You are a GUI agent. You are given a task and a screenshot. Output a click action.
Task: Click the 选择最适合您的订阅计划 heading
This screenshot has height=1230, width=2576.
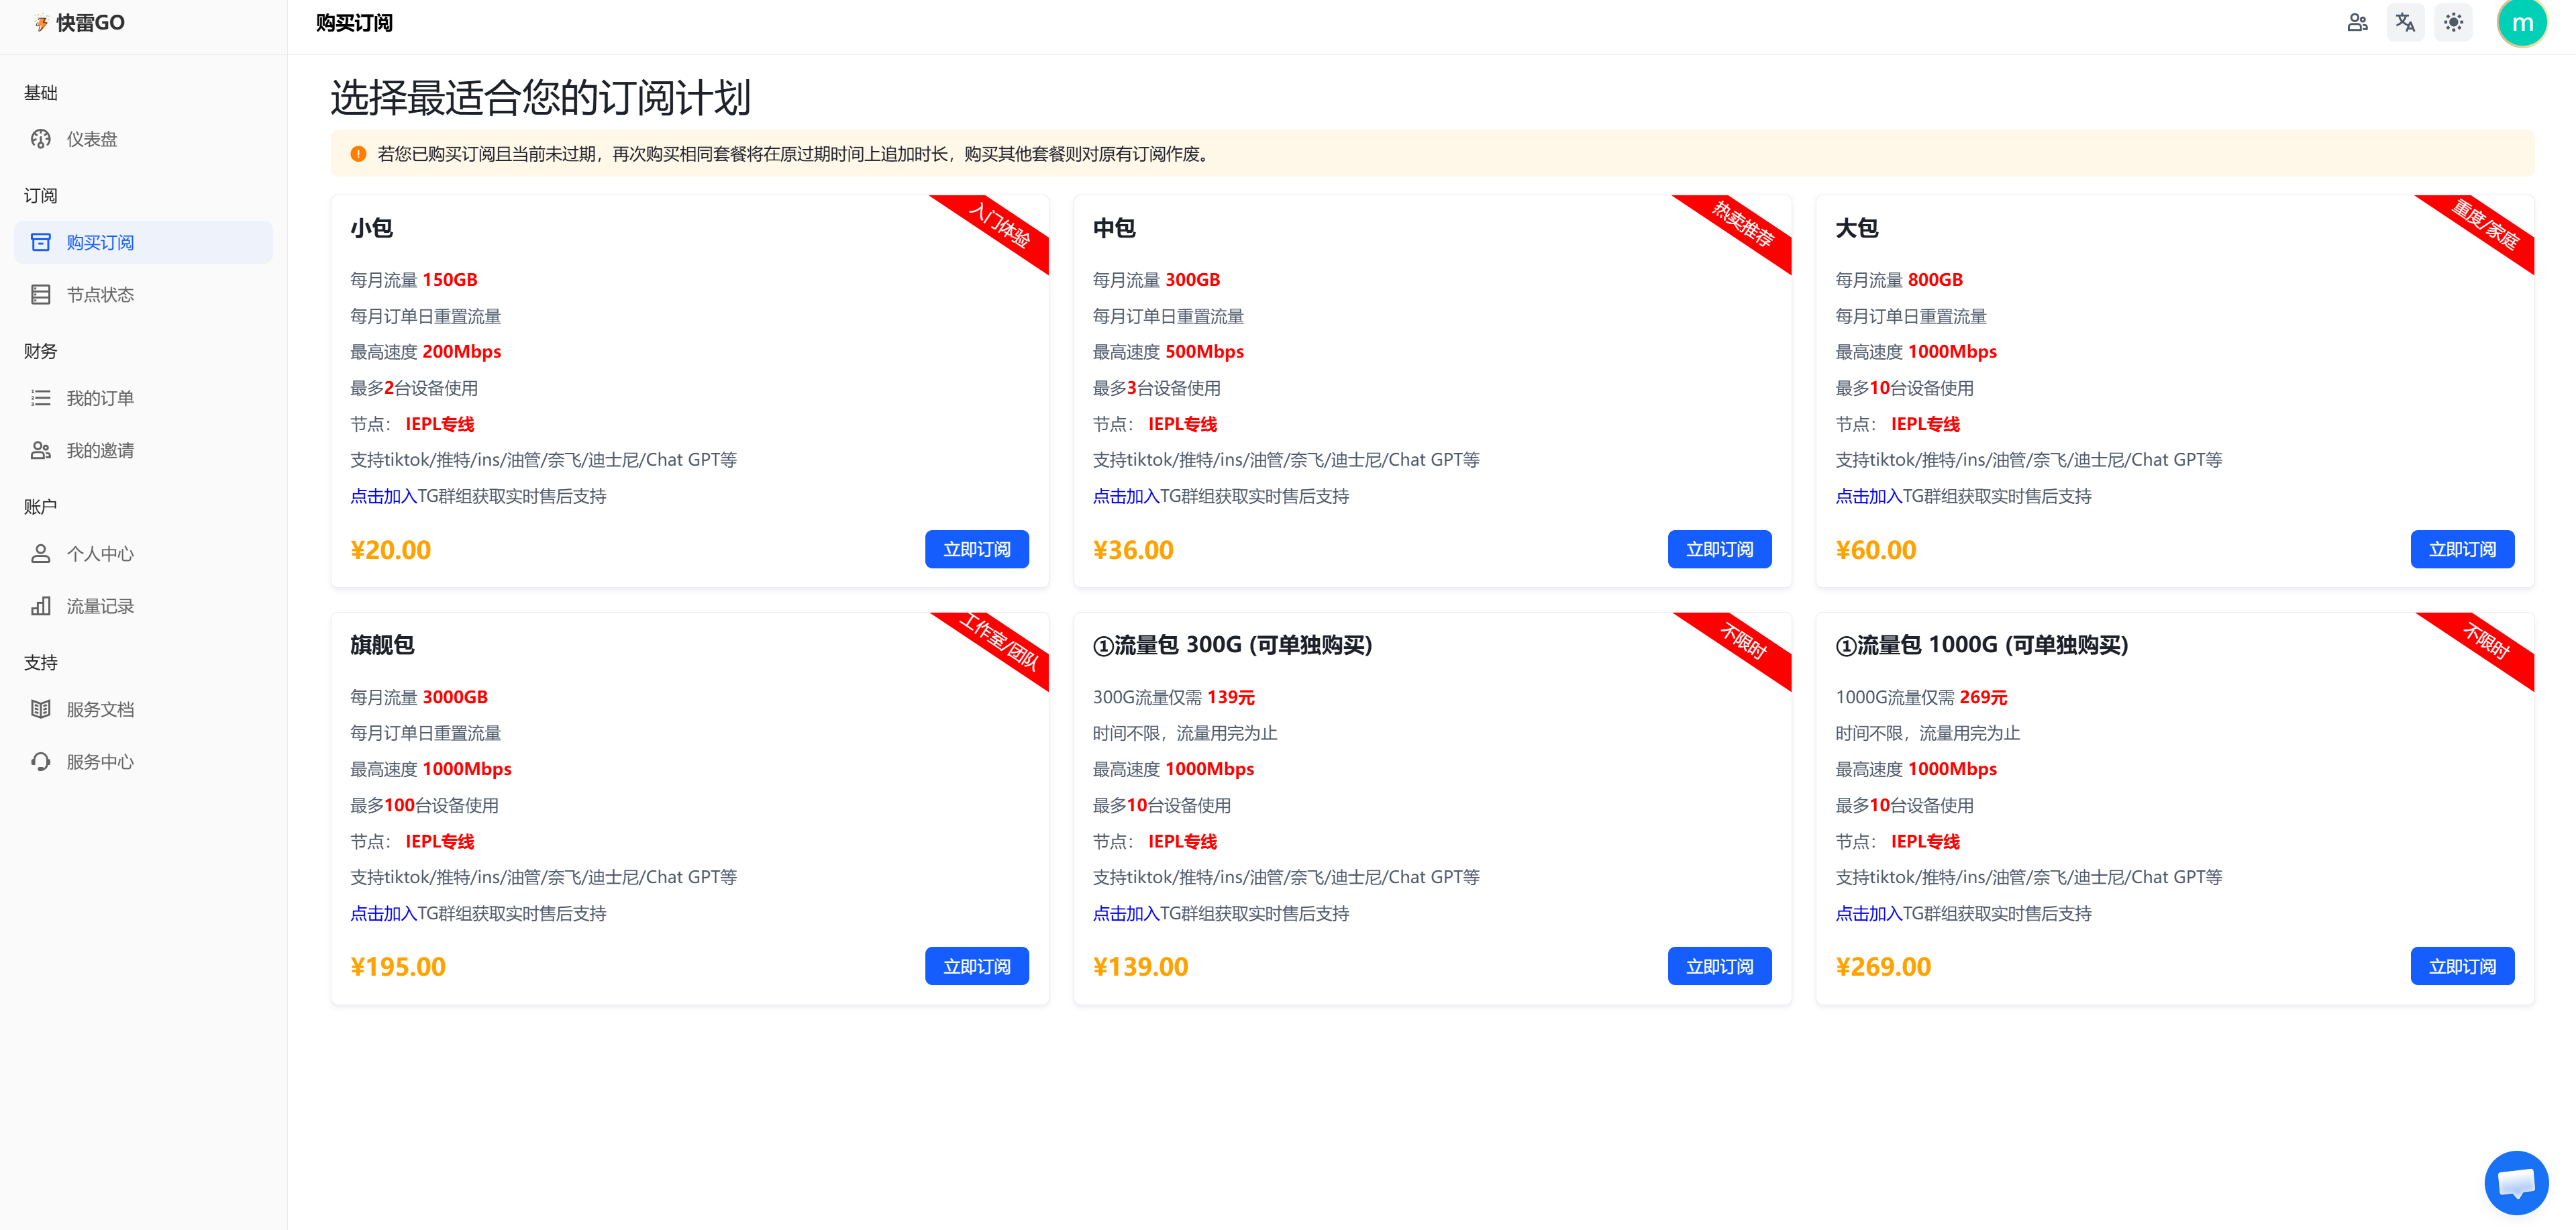541,98
